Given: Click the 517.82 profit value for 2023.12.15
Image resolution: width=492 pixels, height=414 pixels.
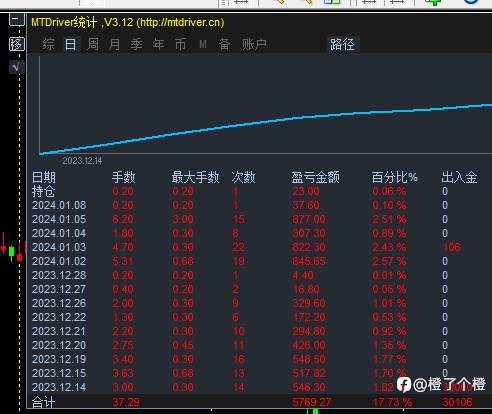Looking at the screenshot, I should [309, 373].
